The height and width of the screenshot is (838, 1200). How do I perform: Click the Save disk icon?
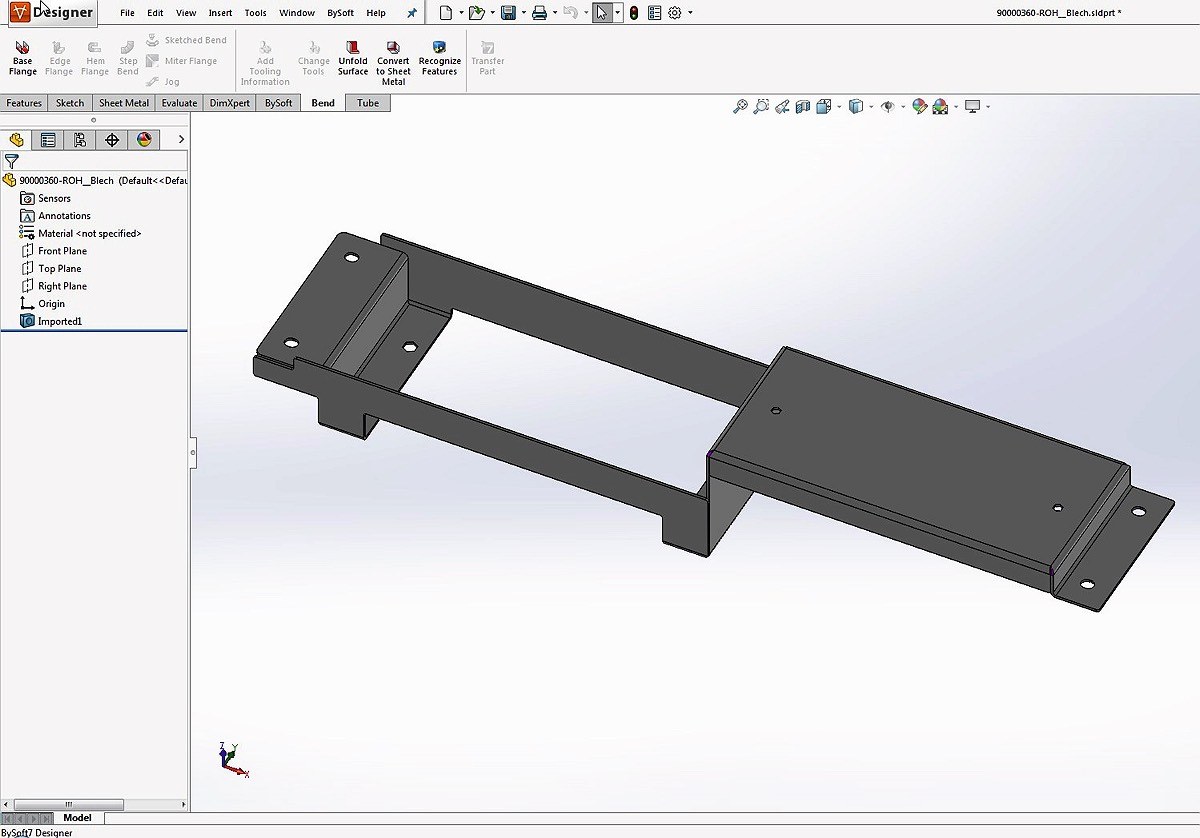508,13
